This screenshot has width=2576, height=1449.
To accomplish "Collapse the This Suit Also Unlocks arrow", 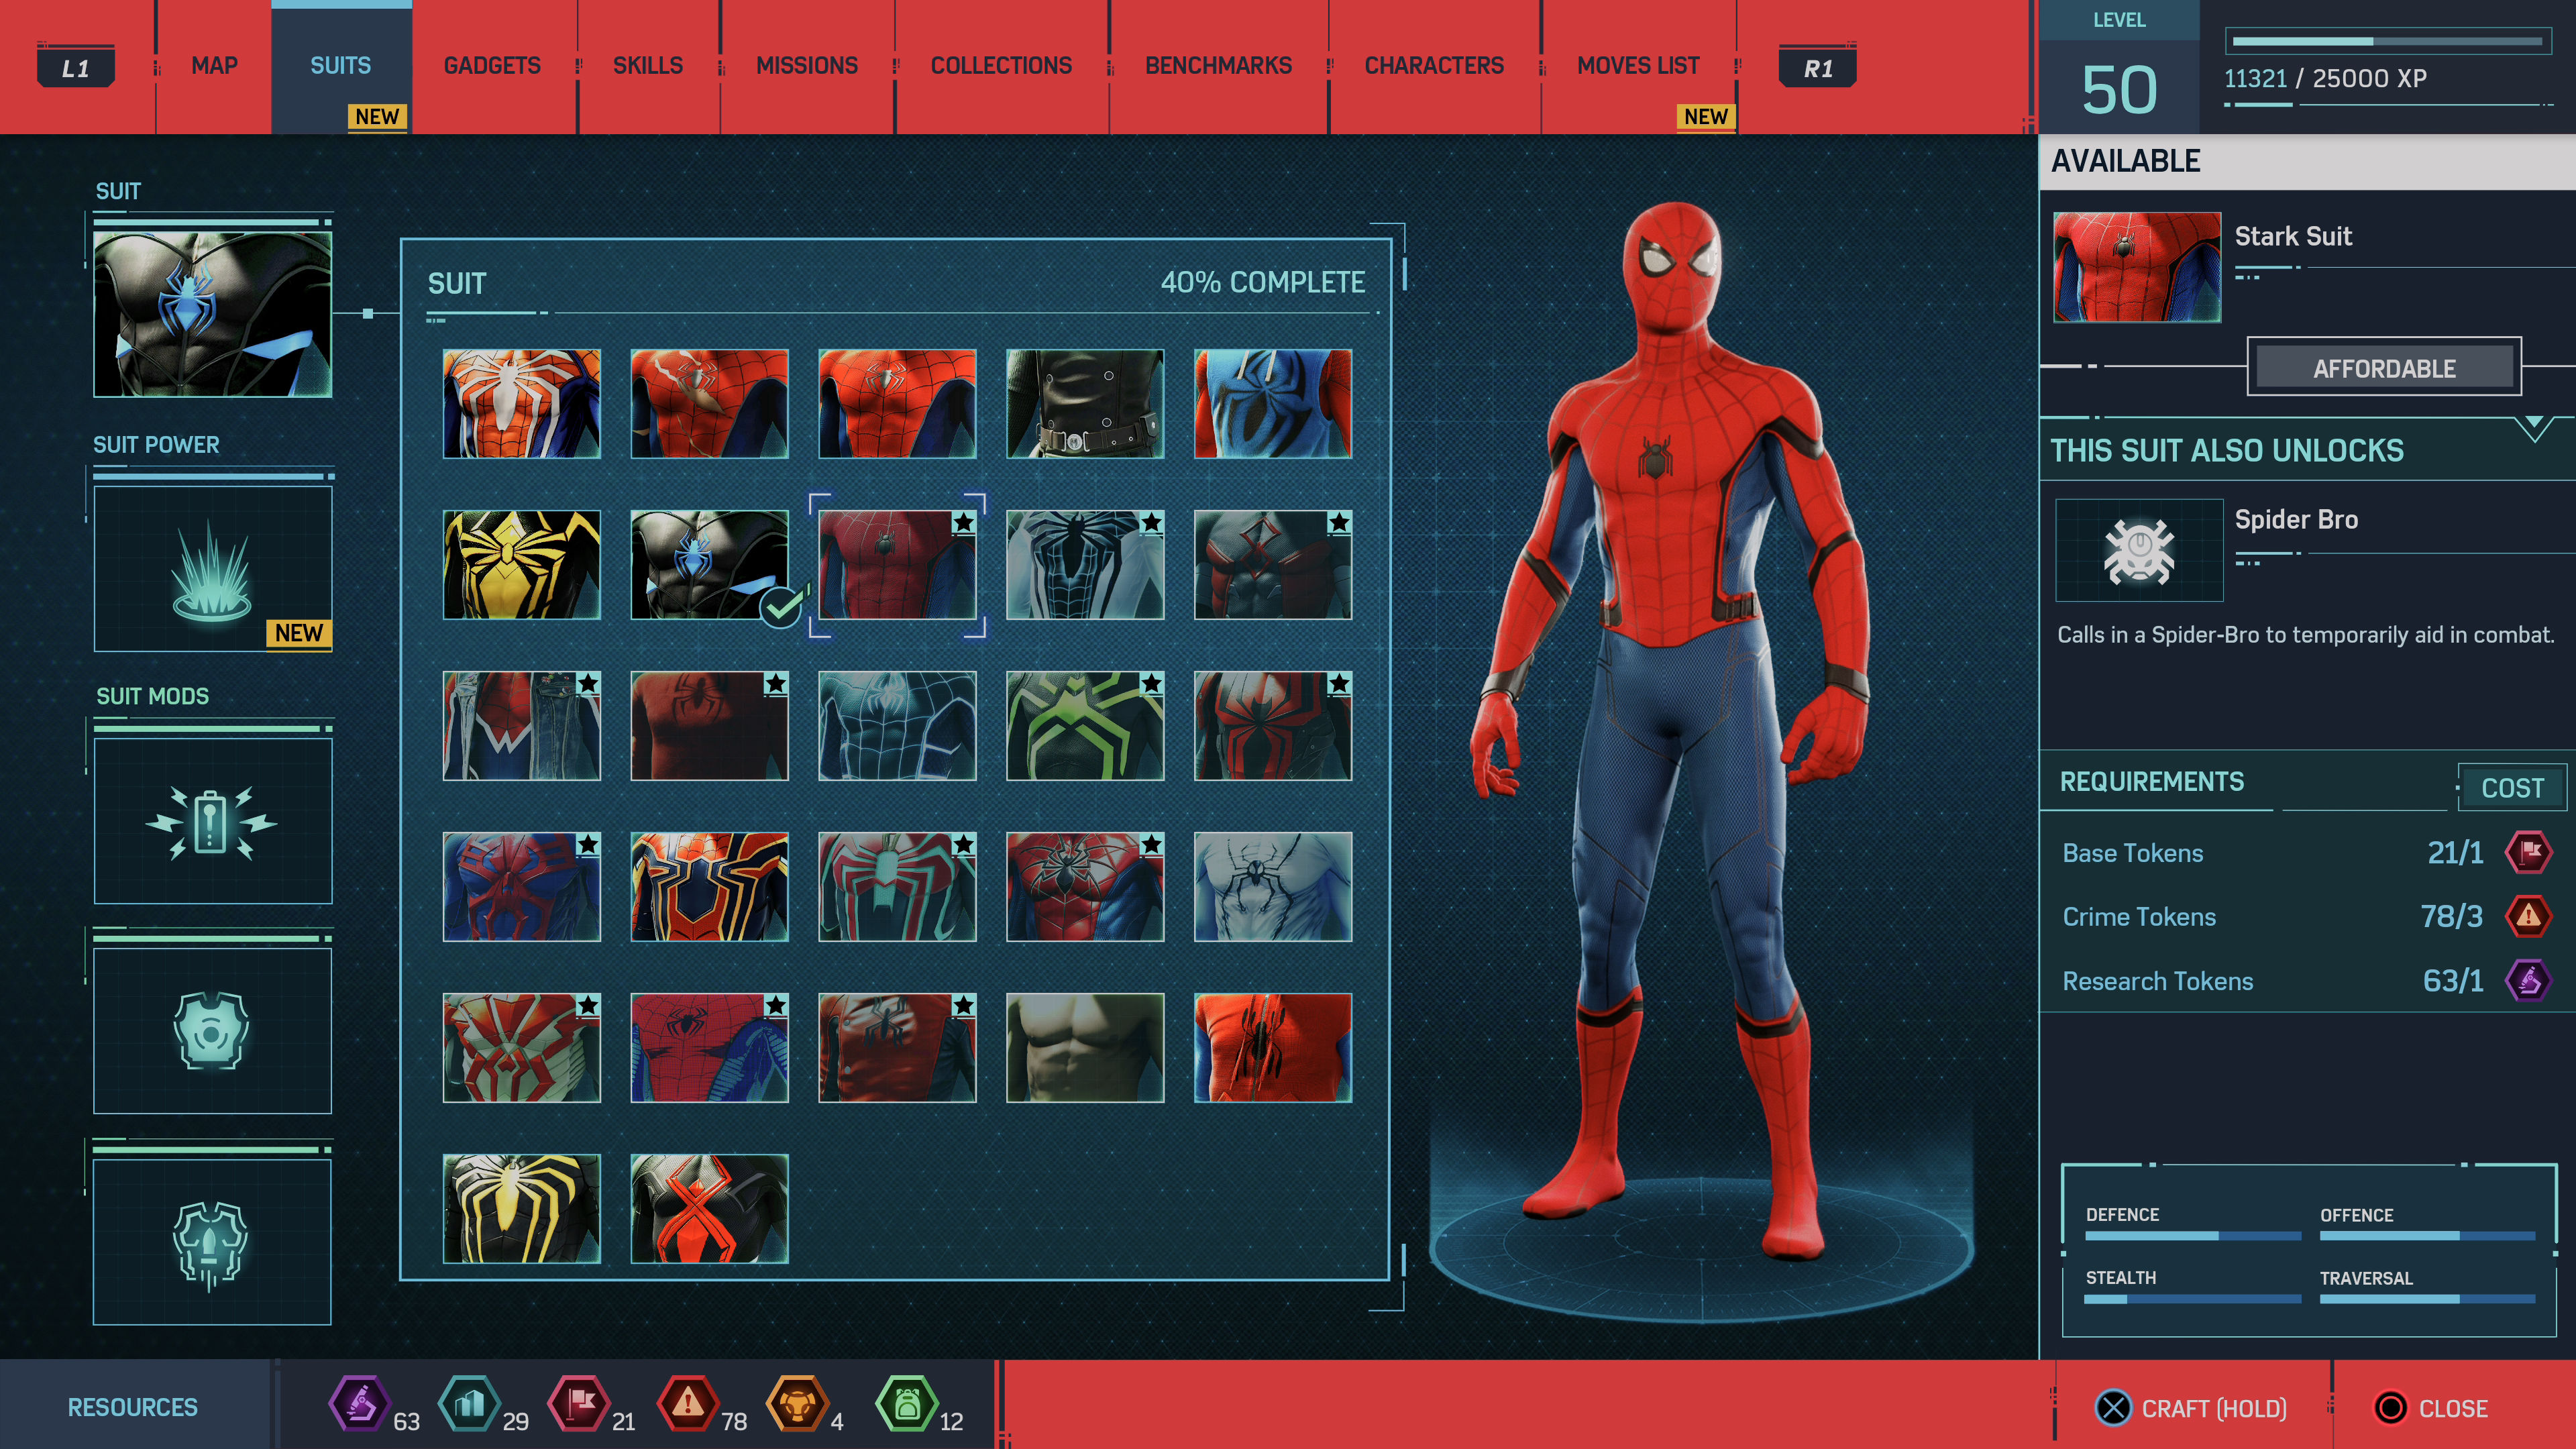I will pos(2534,429).
